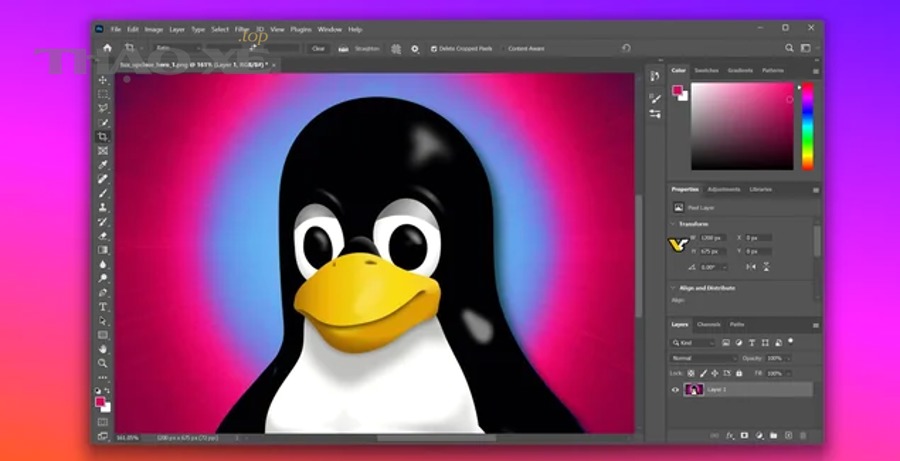
Task: Switch to the Swatches tab
Action: pos(706,71)
